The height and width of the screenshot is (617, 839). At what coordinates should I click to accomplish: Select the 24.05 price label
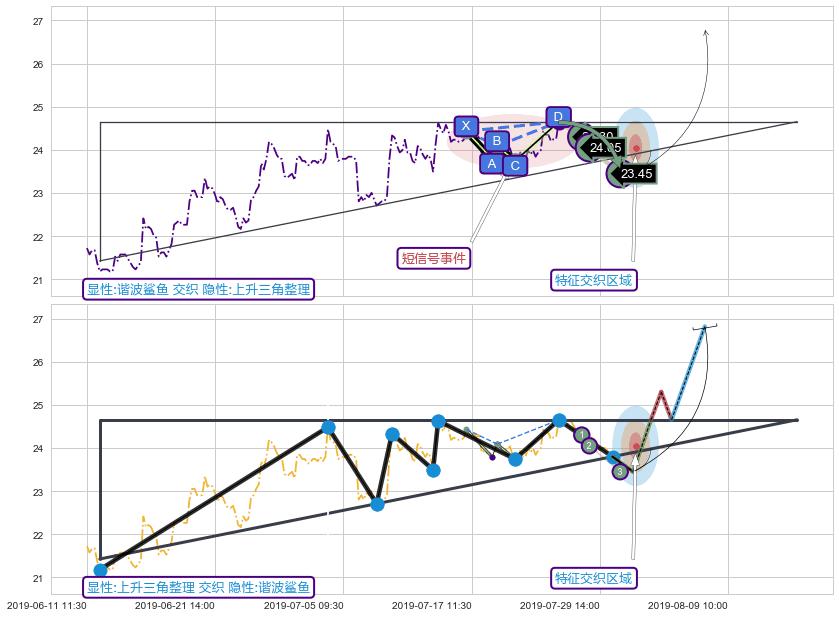point(605,148)
